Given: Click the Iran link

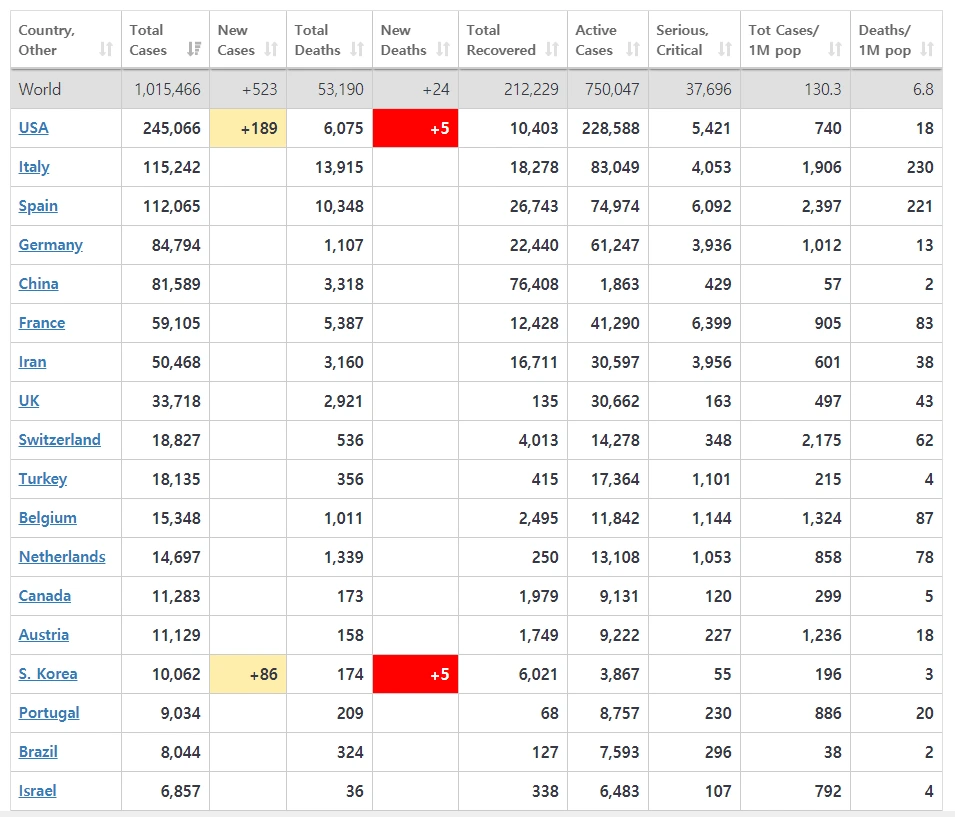Looking at the screenshot, I should [32, 362].
